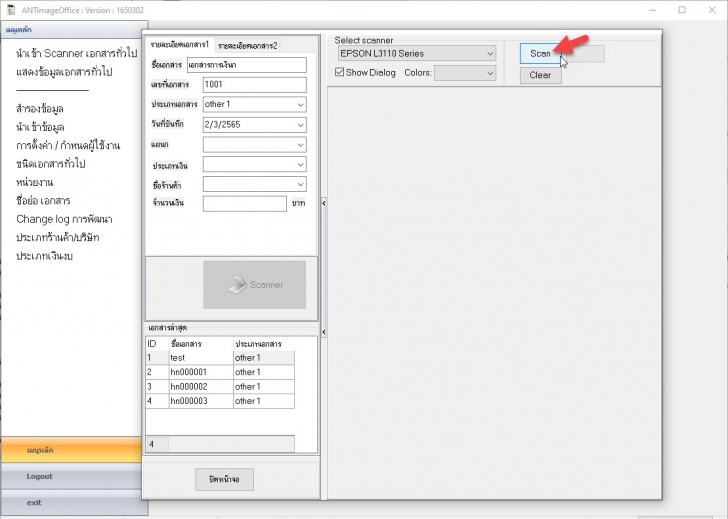Expand the ประเภทเงิน dropdown
The width and height of the screenshot is (728, 519).
[x=254, y=165]
